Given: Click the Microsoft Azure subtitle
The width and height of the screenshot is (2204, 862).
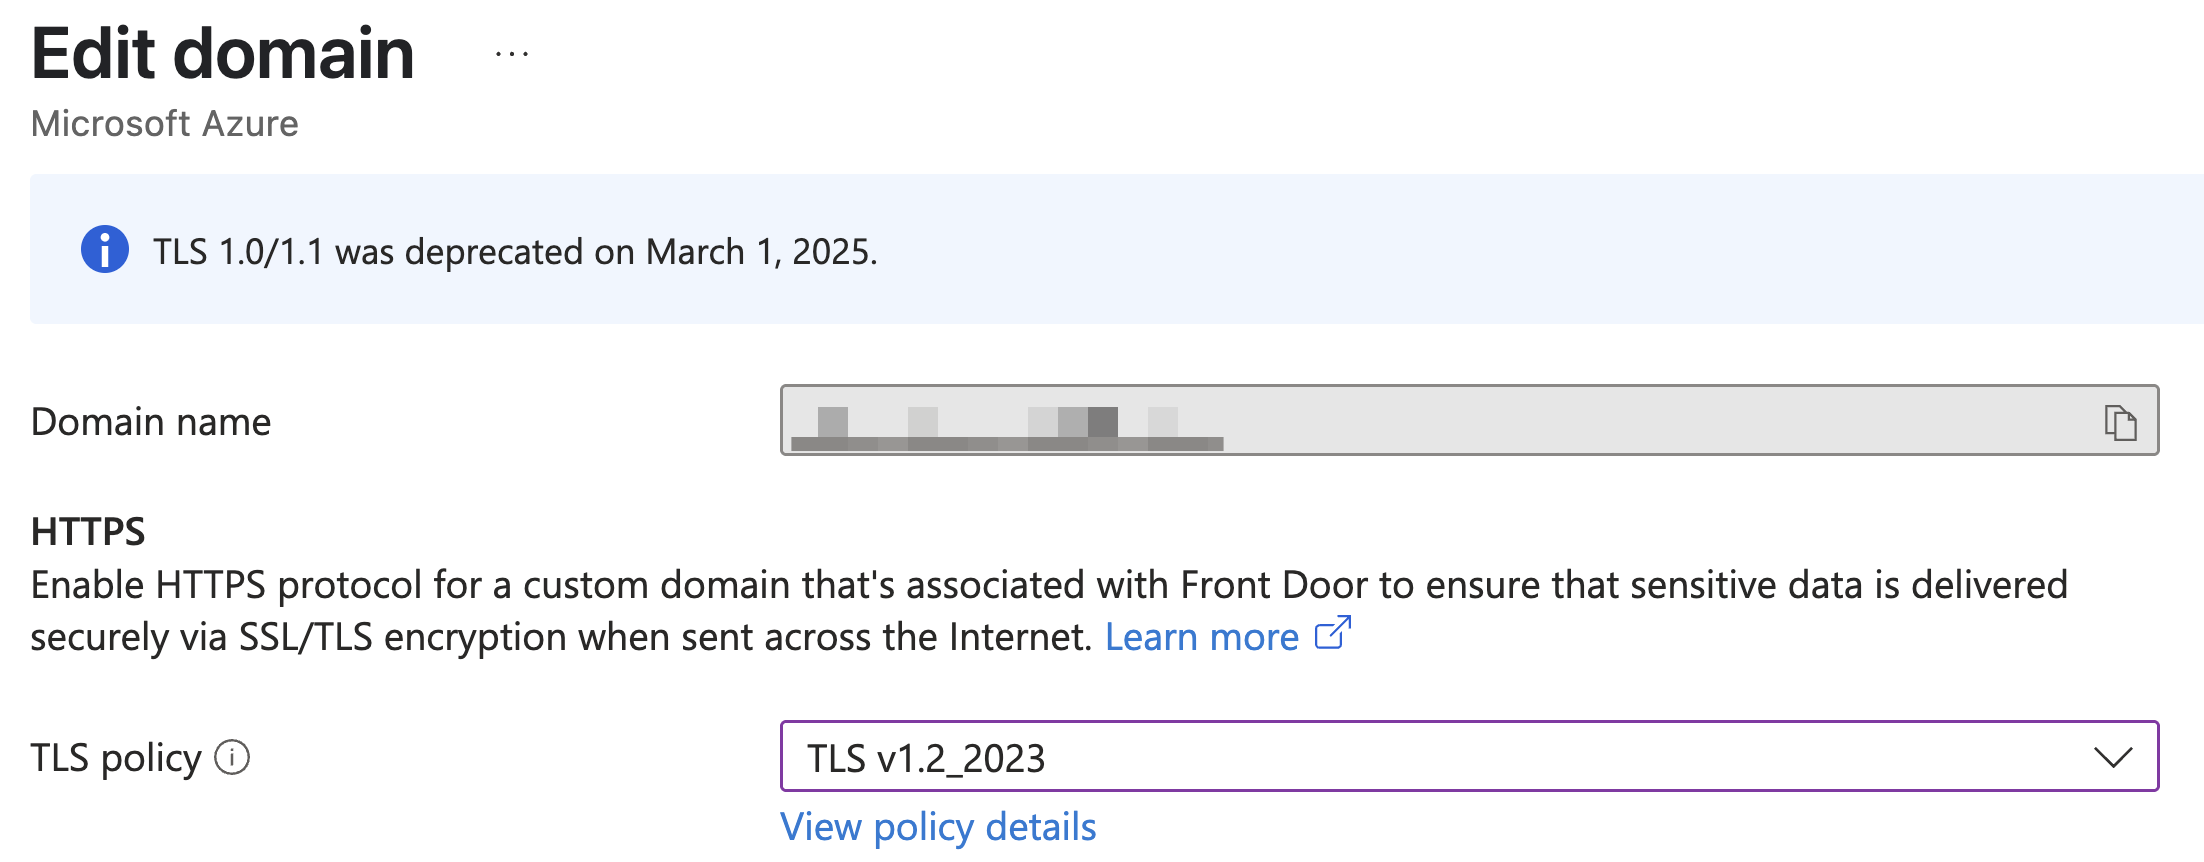Looking at the screenshot, I should (x=165, y=124).
